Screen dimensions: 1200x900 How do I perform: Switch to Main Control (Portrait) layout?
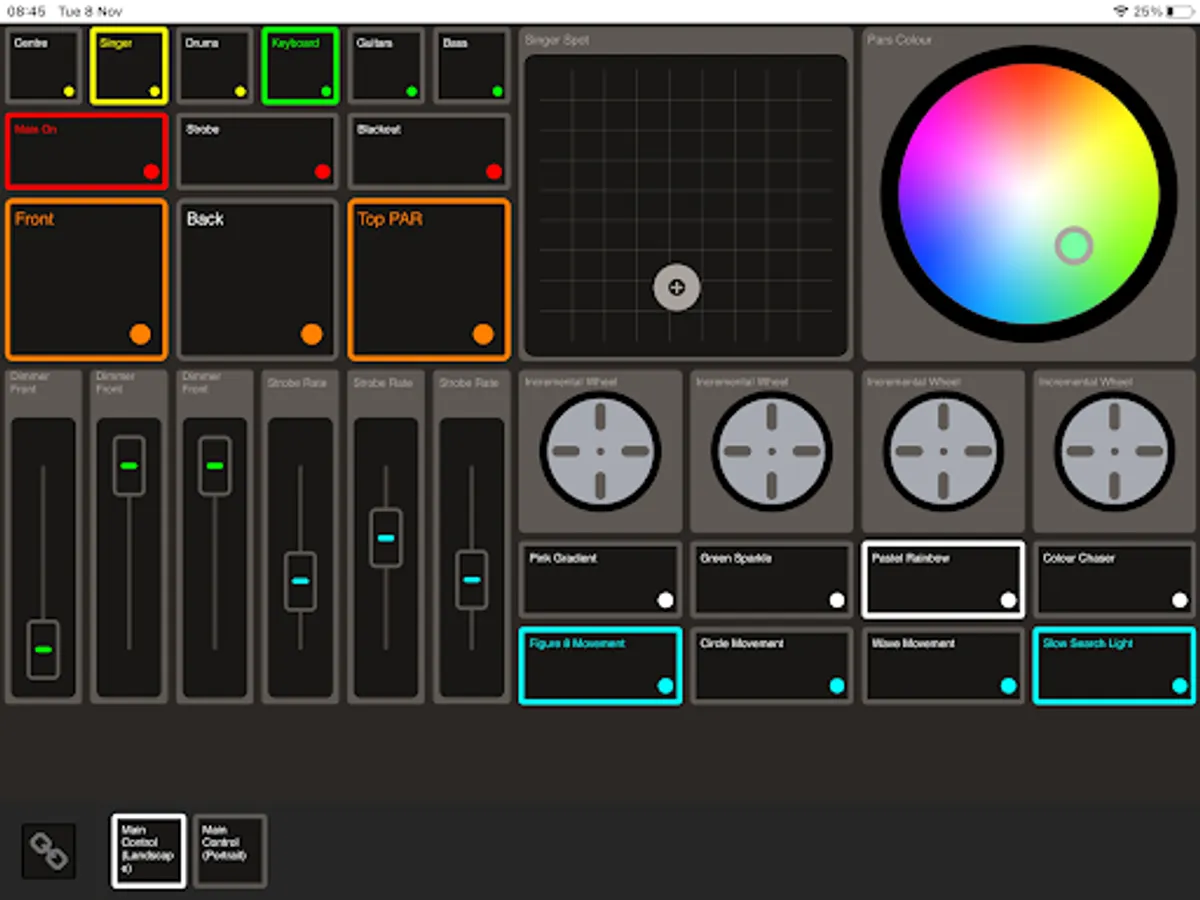pos(230,851)
